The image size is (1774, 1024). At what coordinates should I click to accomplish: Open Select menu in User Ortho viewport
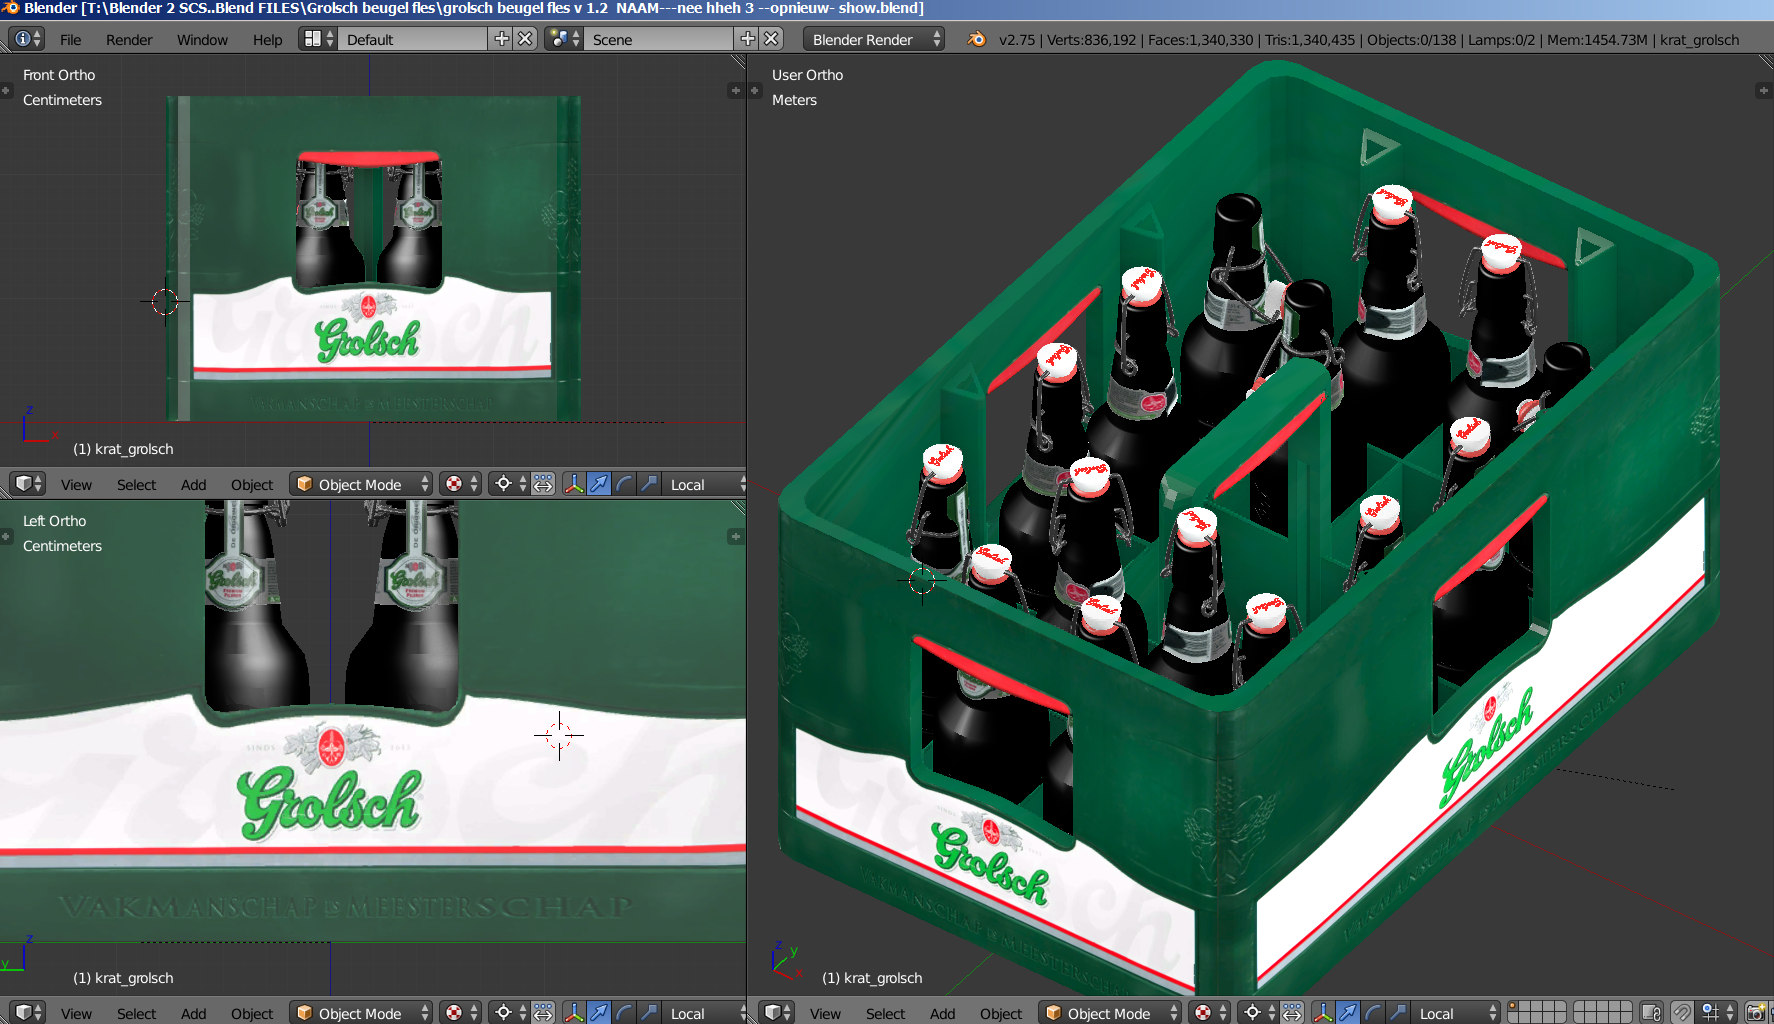point(885,1014)
